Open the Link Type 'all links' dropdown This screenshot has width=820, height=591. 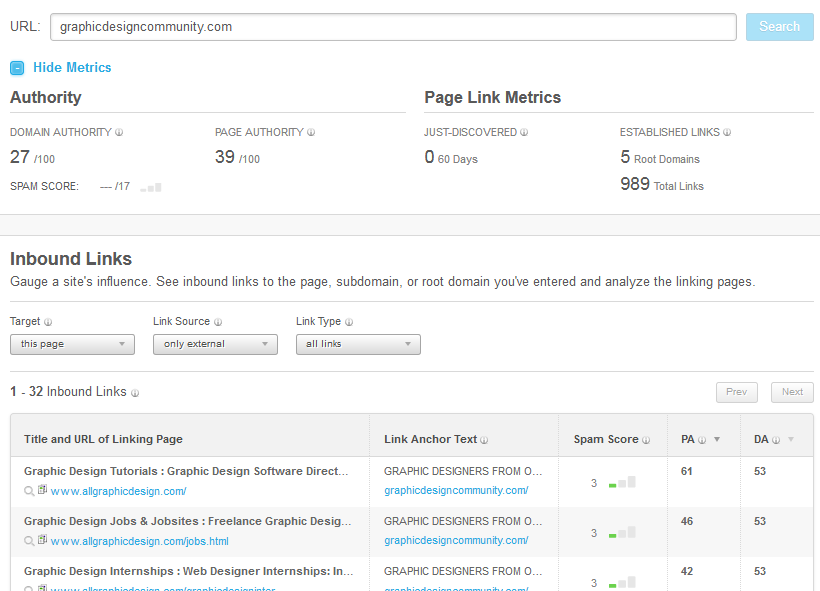coord(358,344)
